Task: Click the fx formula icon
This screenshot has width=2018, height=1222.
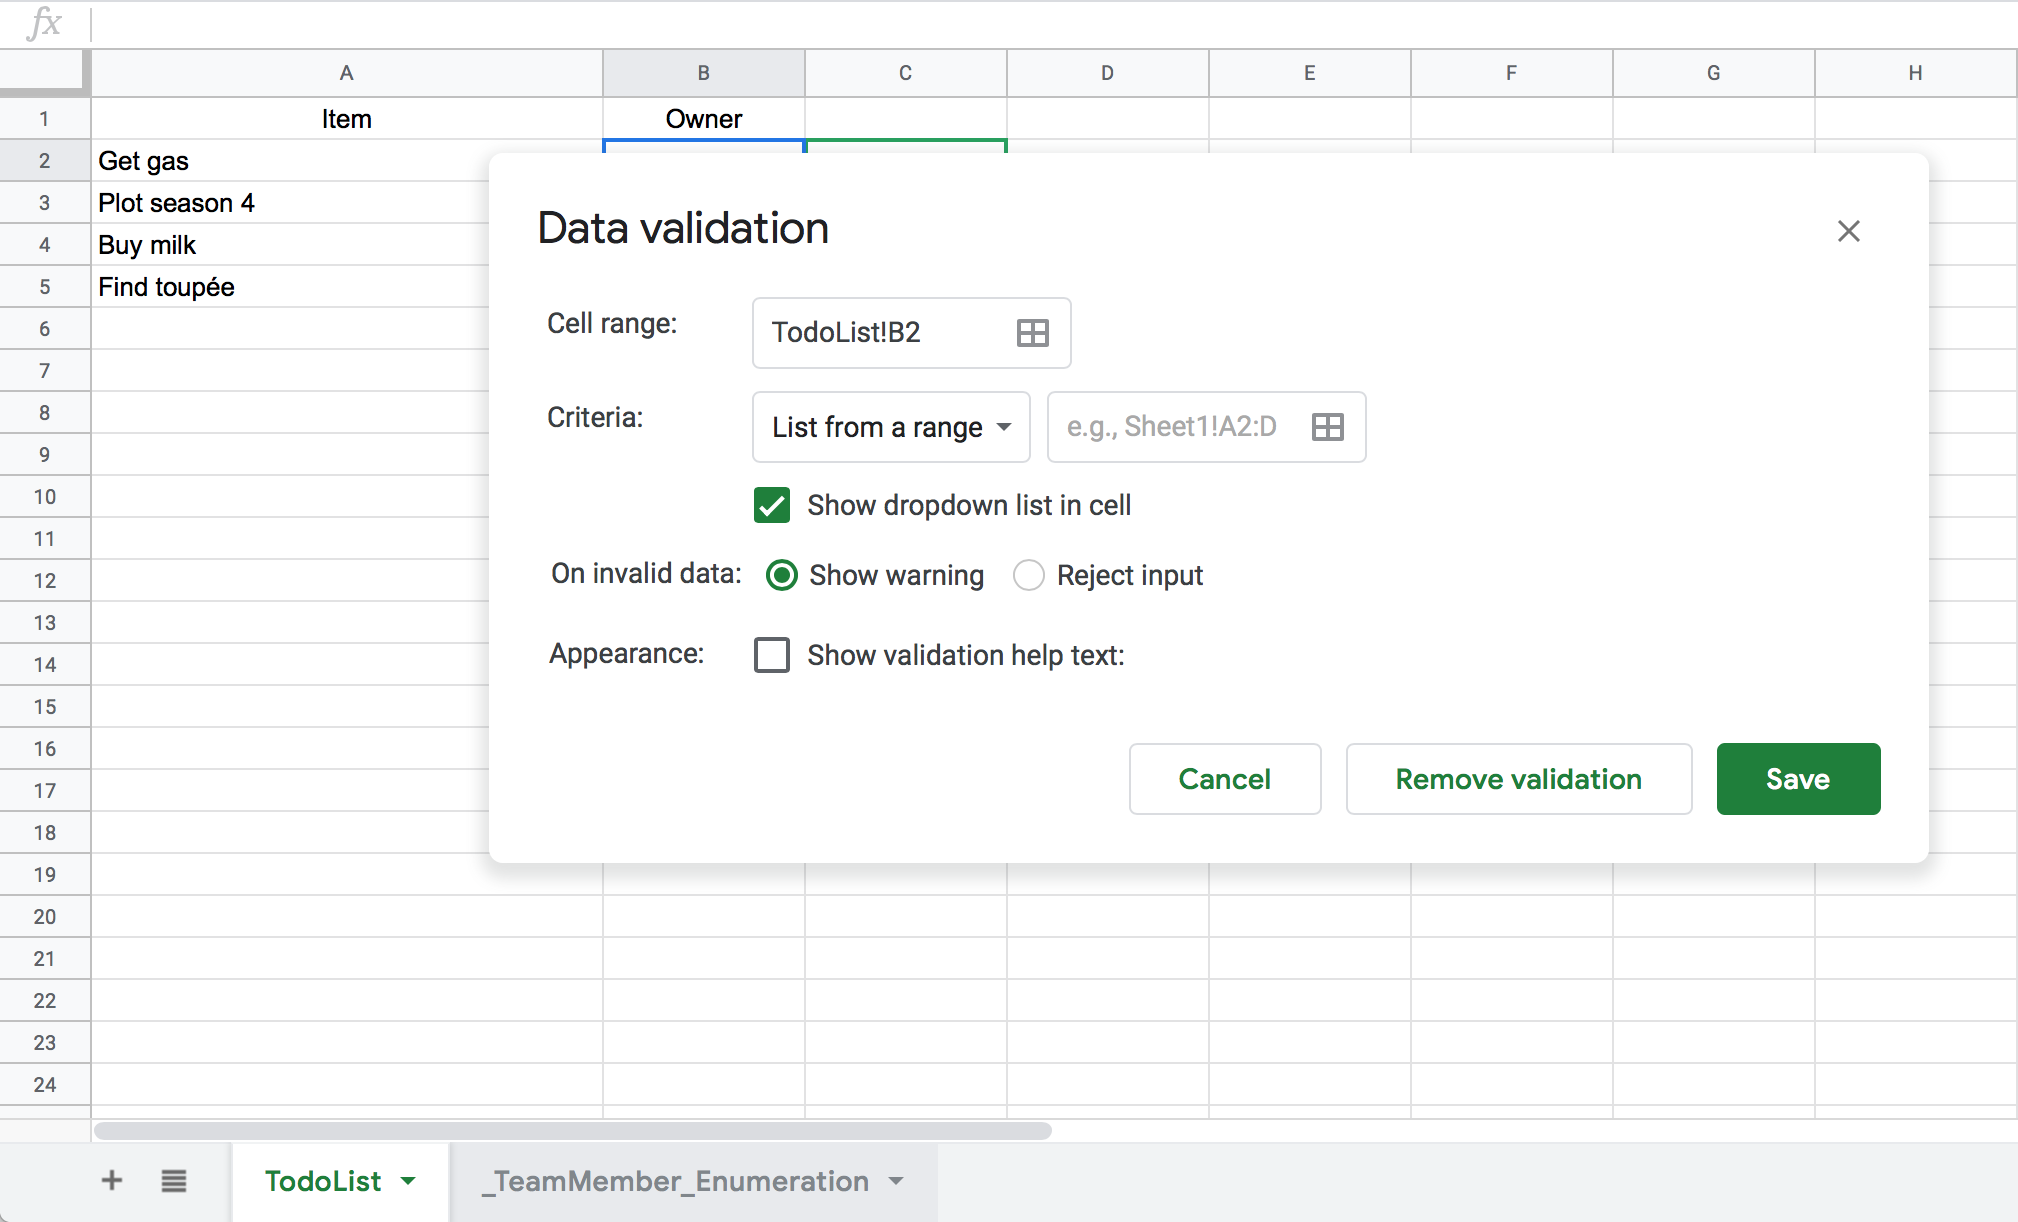Action: point(44,22)
